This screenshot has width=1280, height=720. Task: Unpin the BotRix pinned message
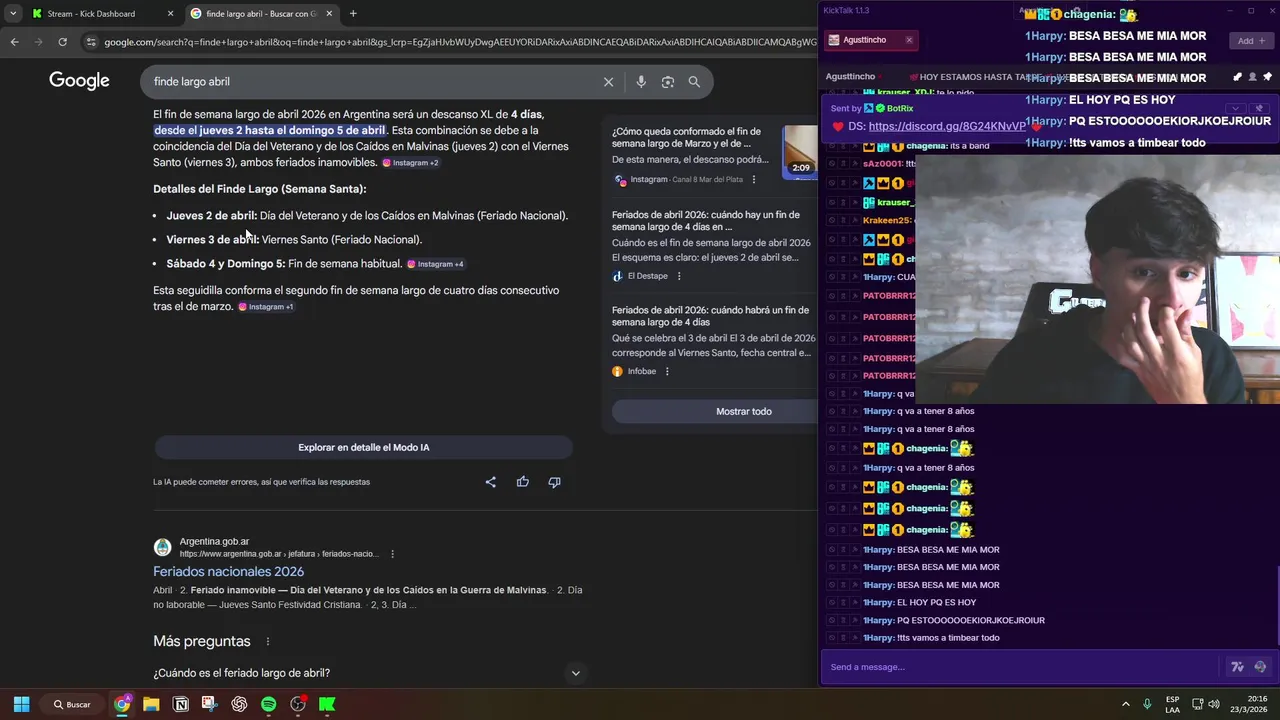click(x=1260, y=108)
